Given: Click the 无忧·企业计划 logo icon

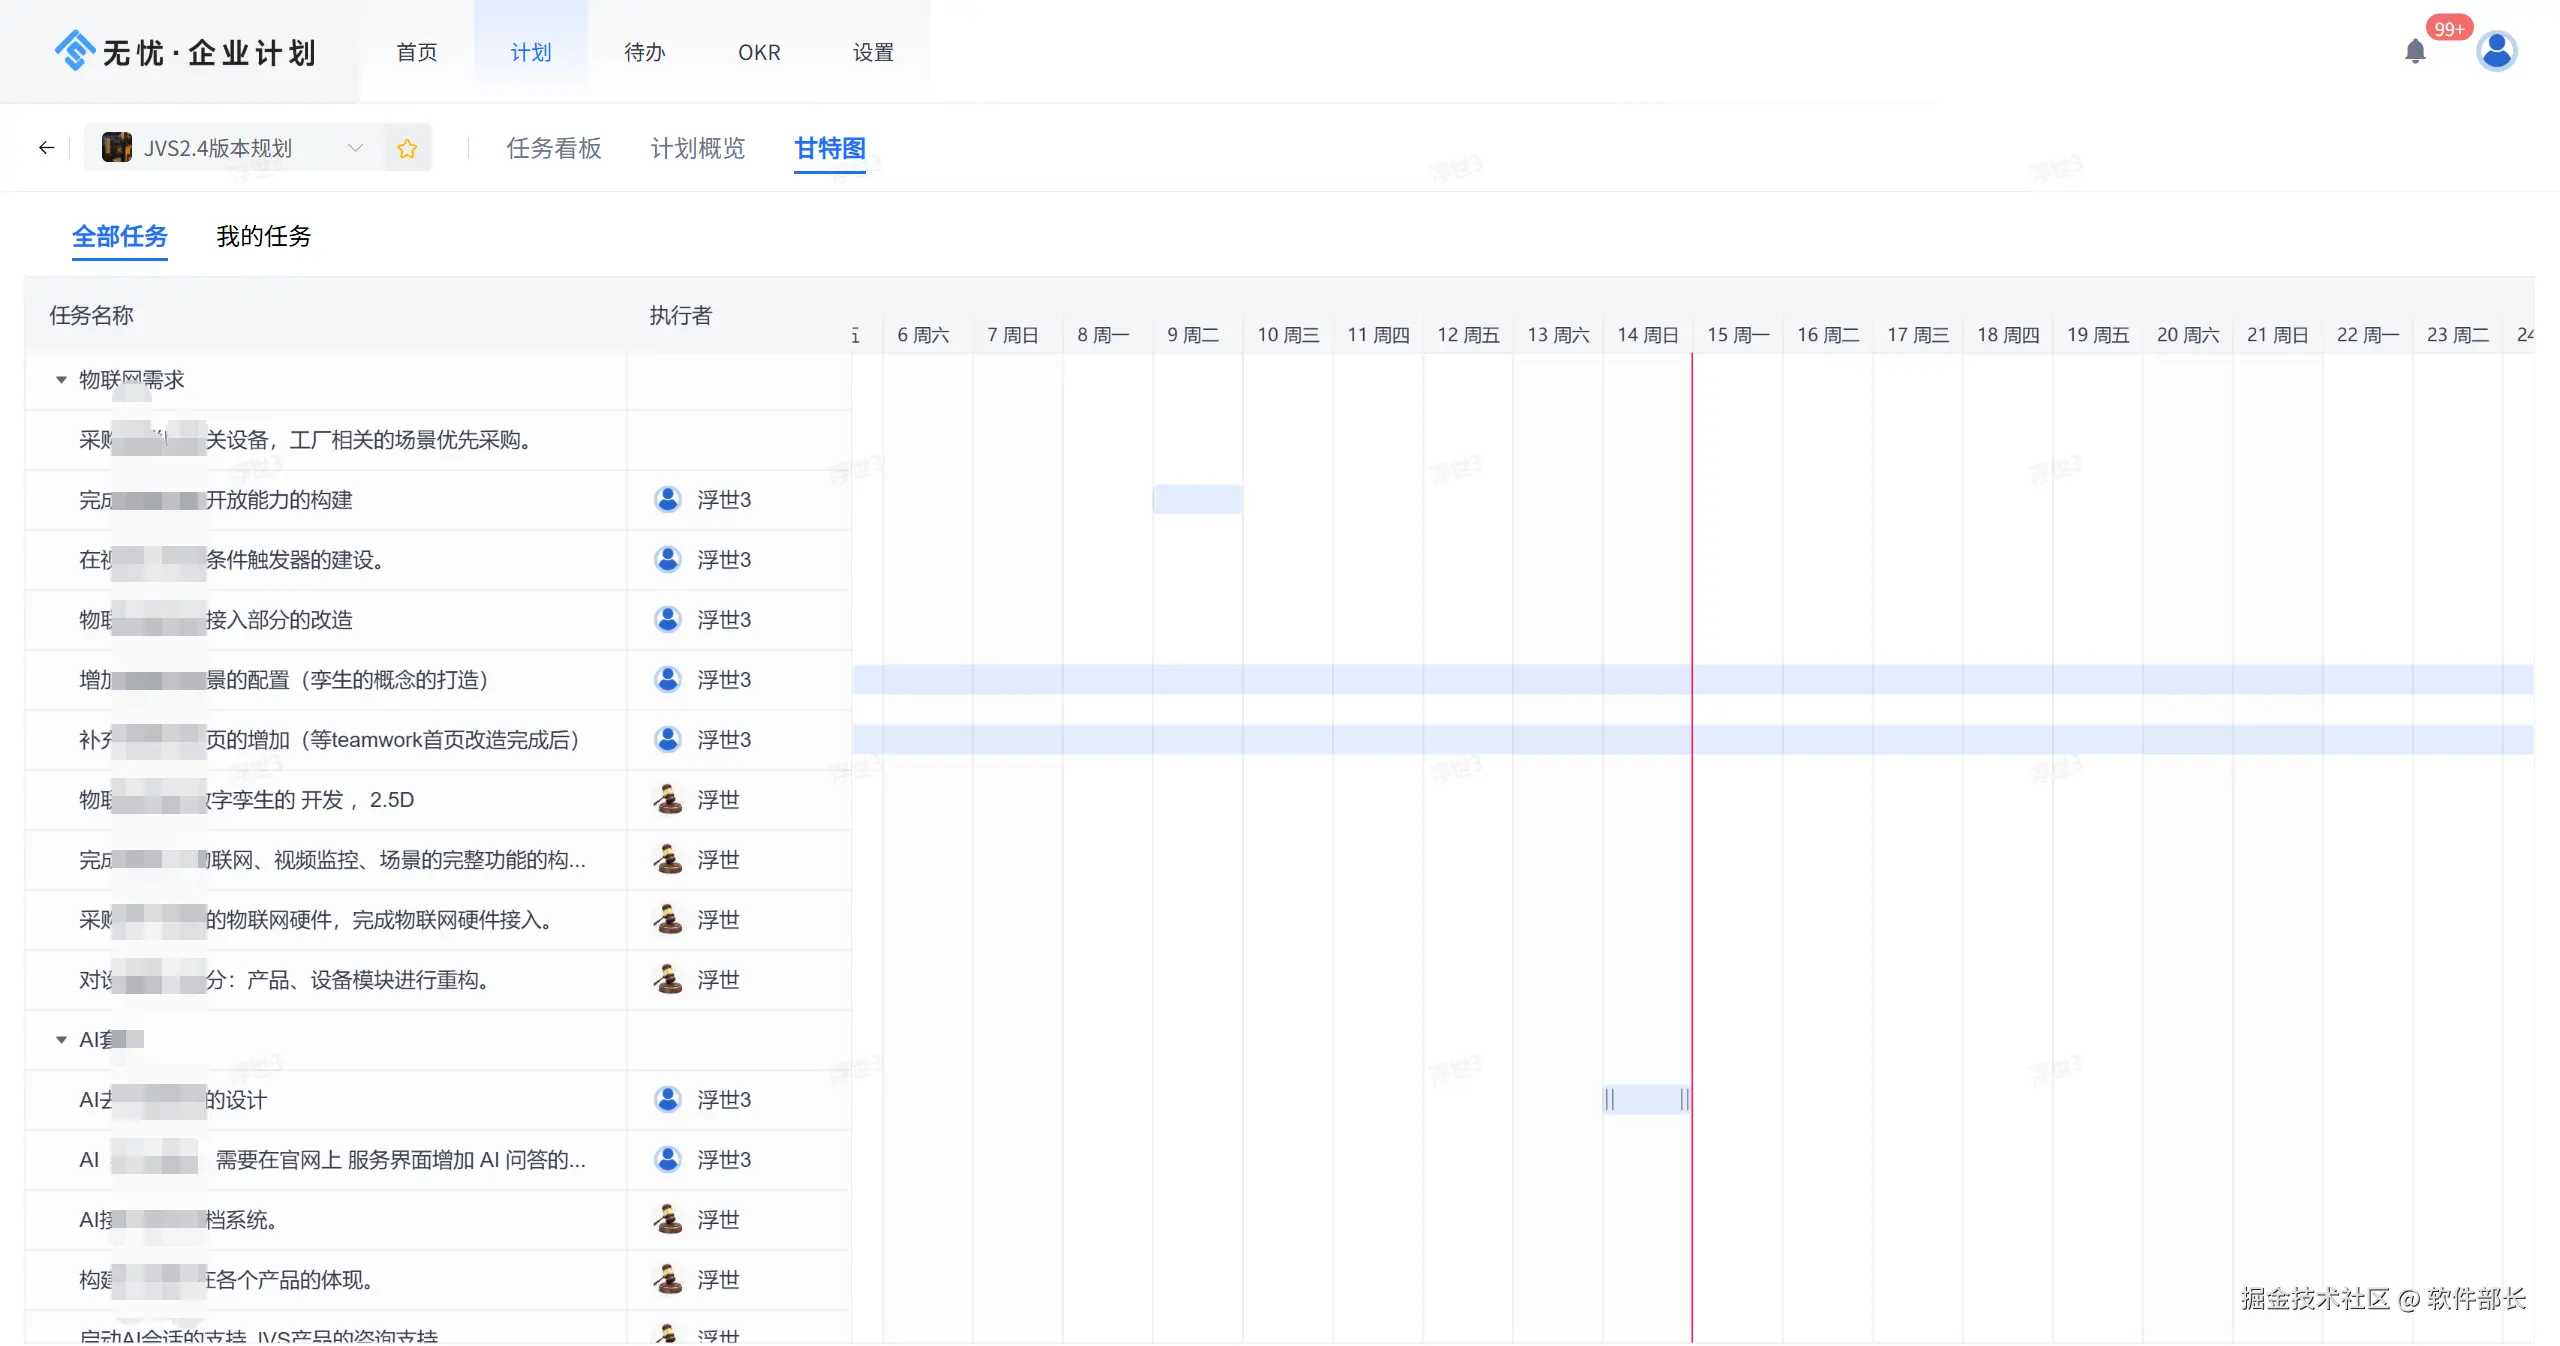Looking at the screenshot, I should (x=75, y=50).
